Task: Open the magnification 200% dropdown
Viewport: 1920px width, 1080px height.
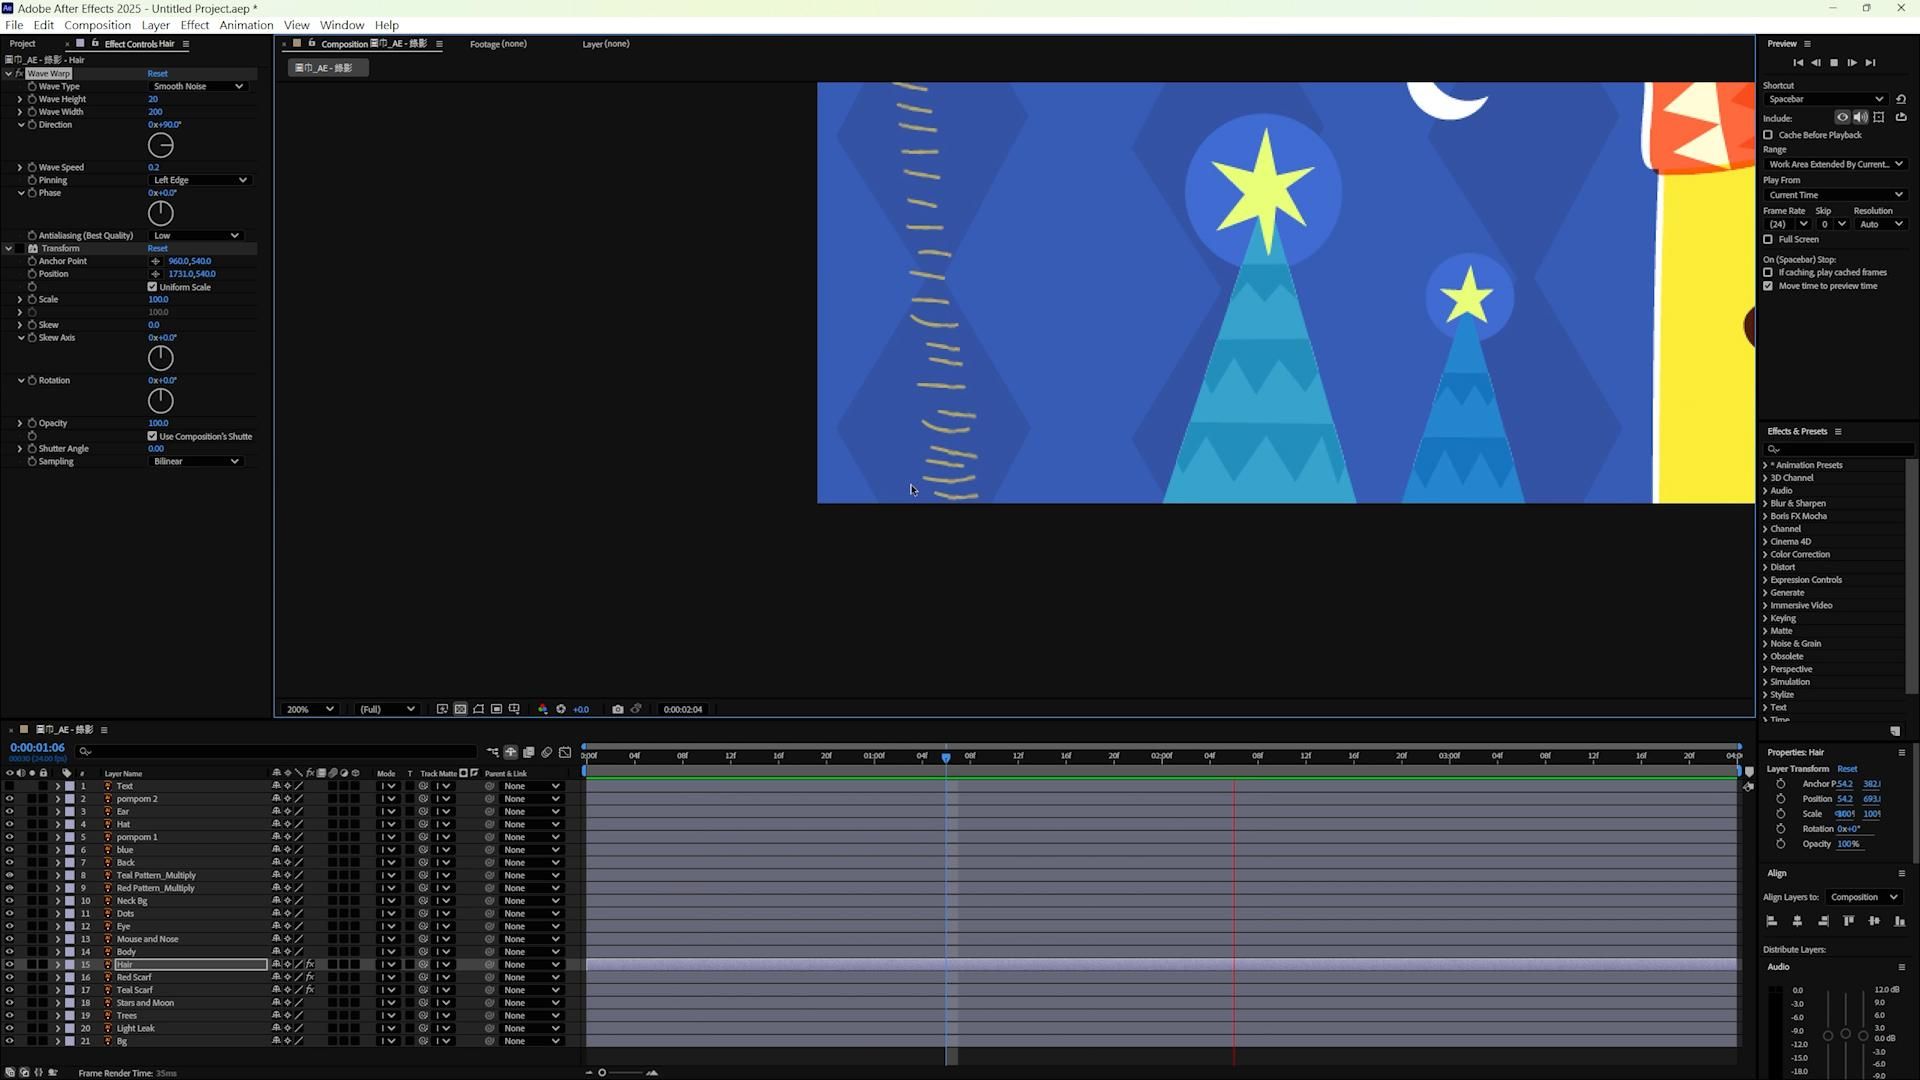Action: pos(310,709)
